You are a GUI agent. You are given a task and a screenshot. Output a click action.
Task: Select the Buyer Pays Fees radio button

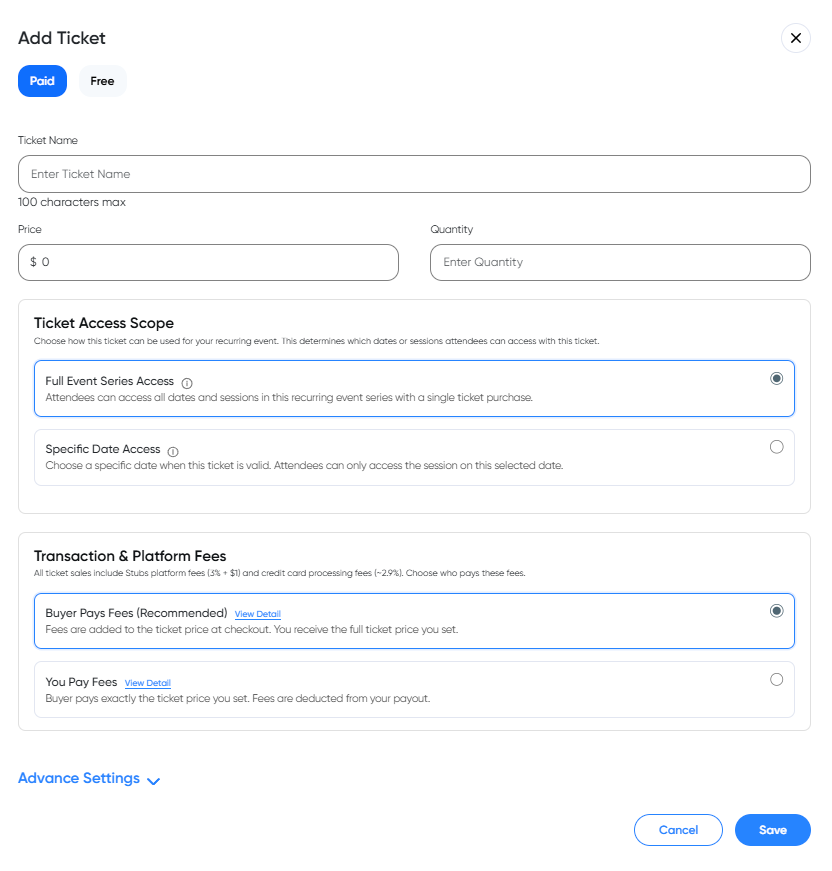coord(777,610)
